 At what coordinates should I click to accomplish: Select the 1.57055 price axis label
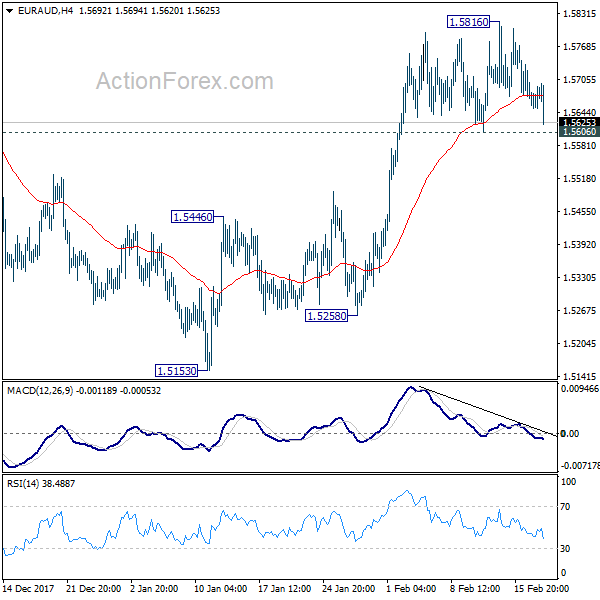click(x=579, y=80)
